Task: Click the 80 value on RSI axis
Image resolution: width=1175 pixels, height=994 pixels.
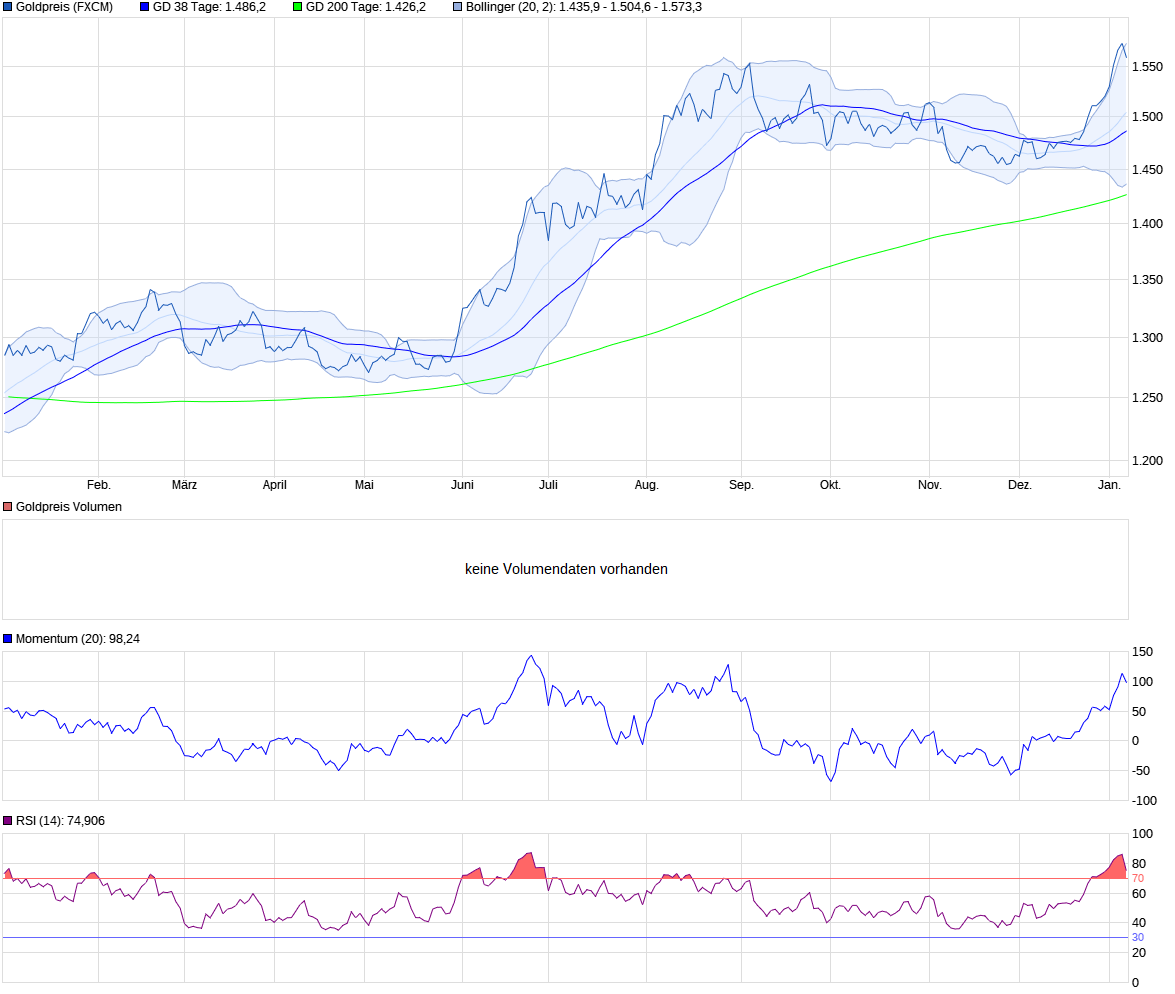Action: pos(1139,864)
